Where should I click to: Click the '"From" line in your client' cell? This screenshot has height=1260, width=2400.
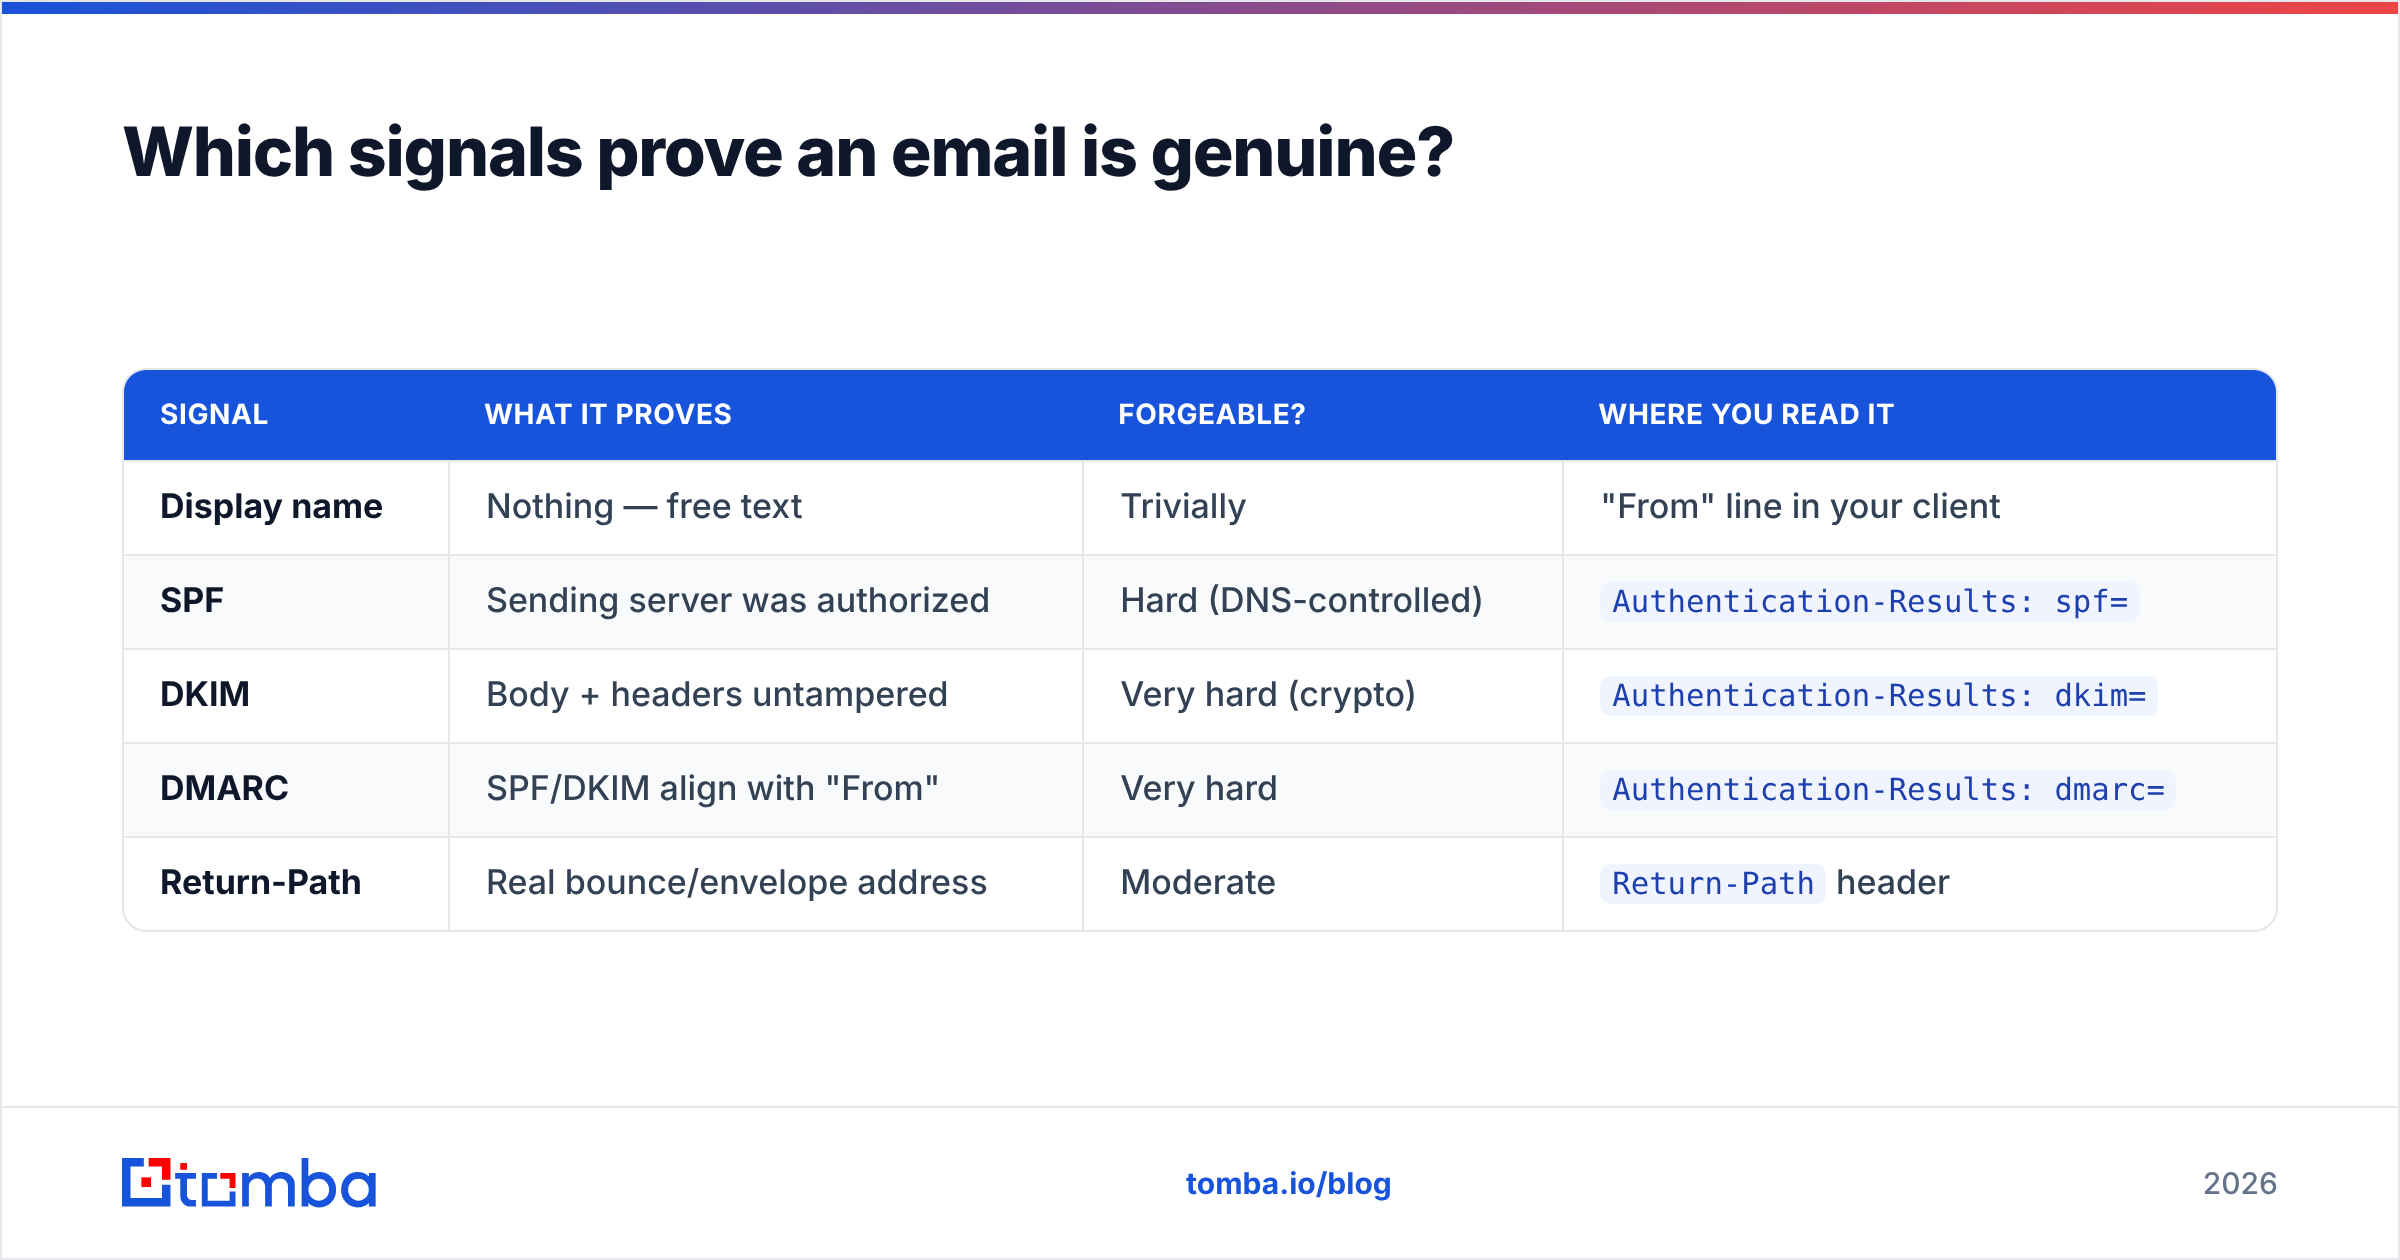coord(1800,507)
